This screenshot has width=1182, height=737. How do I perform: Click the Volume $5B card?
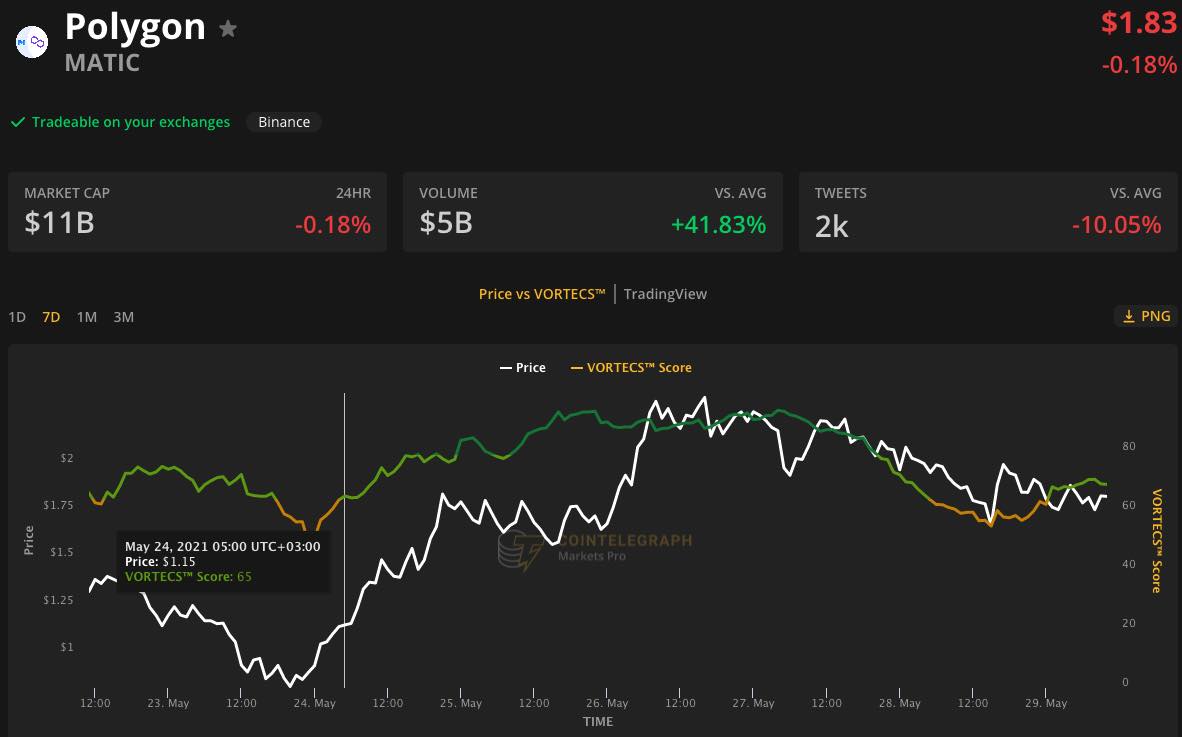click(593, 212)
